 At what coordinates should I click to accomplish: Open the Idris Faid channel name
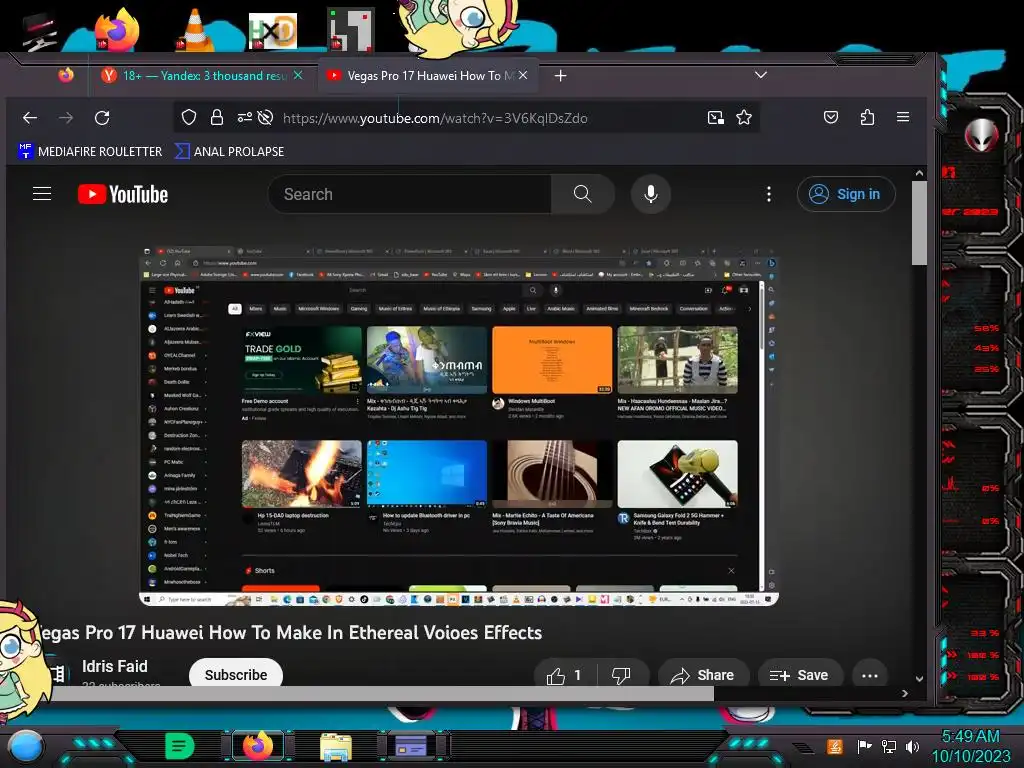(x=115, y=666)
